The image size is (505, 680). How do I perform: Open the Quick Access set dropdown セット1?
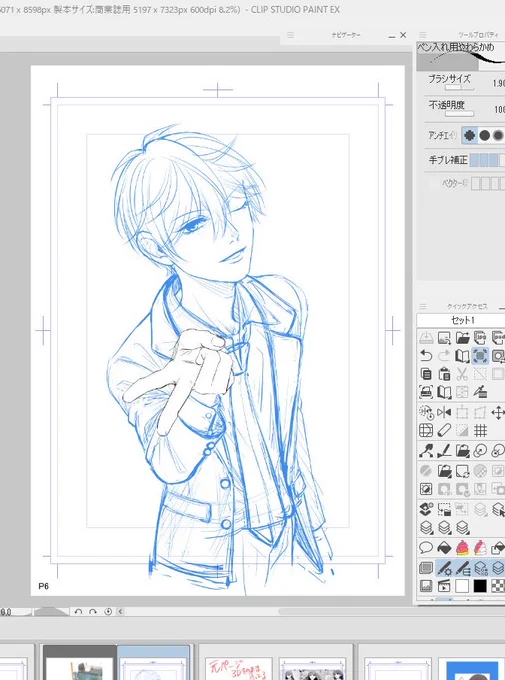pyautogui.click(x=461, y=320)
